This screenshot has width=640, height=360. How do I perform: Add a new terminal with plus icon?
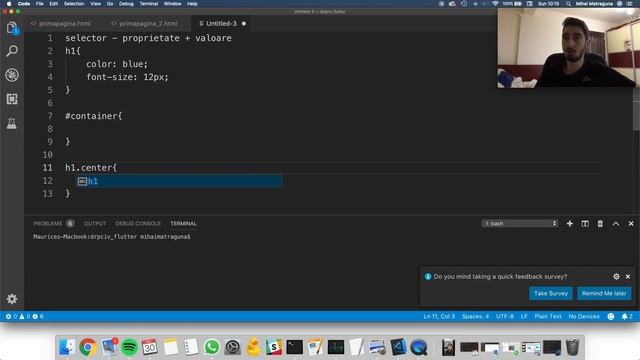pyautogui.click(x=569, y=224)
